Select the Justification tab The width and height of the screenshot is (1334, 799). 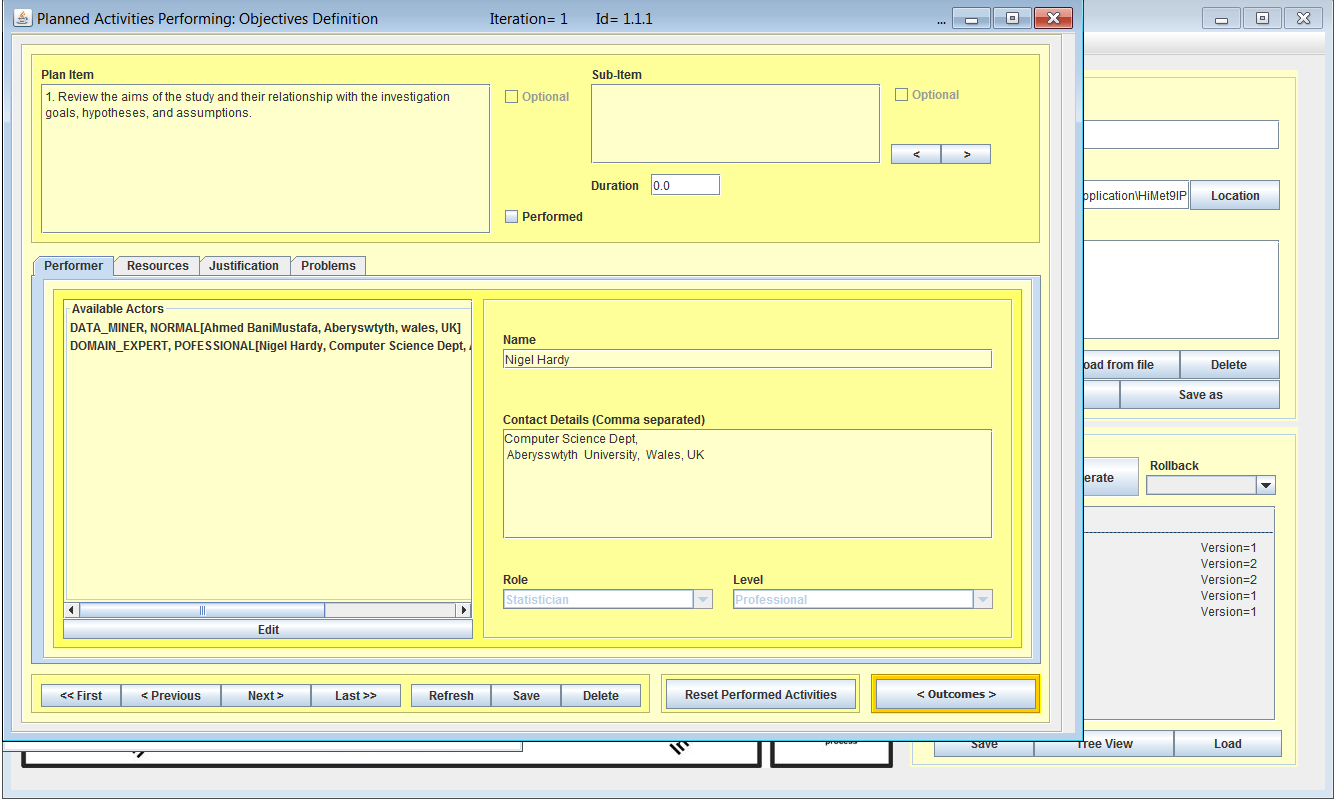[244, 266]
